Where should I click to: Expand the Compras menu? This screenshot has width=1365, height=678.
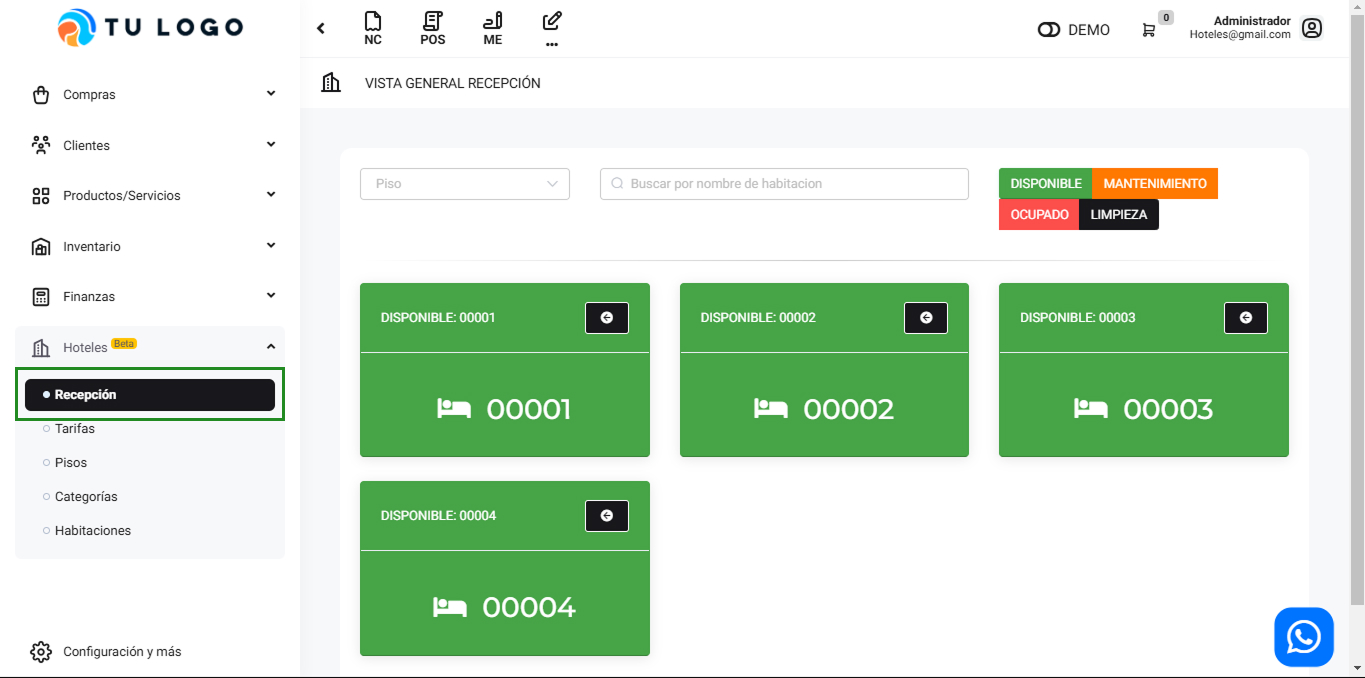[x=150, y=95]
